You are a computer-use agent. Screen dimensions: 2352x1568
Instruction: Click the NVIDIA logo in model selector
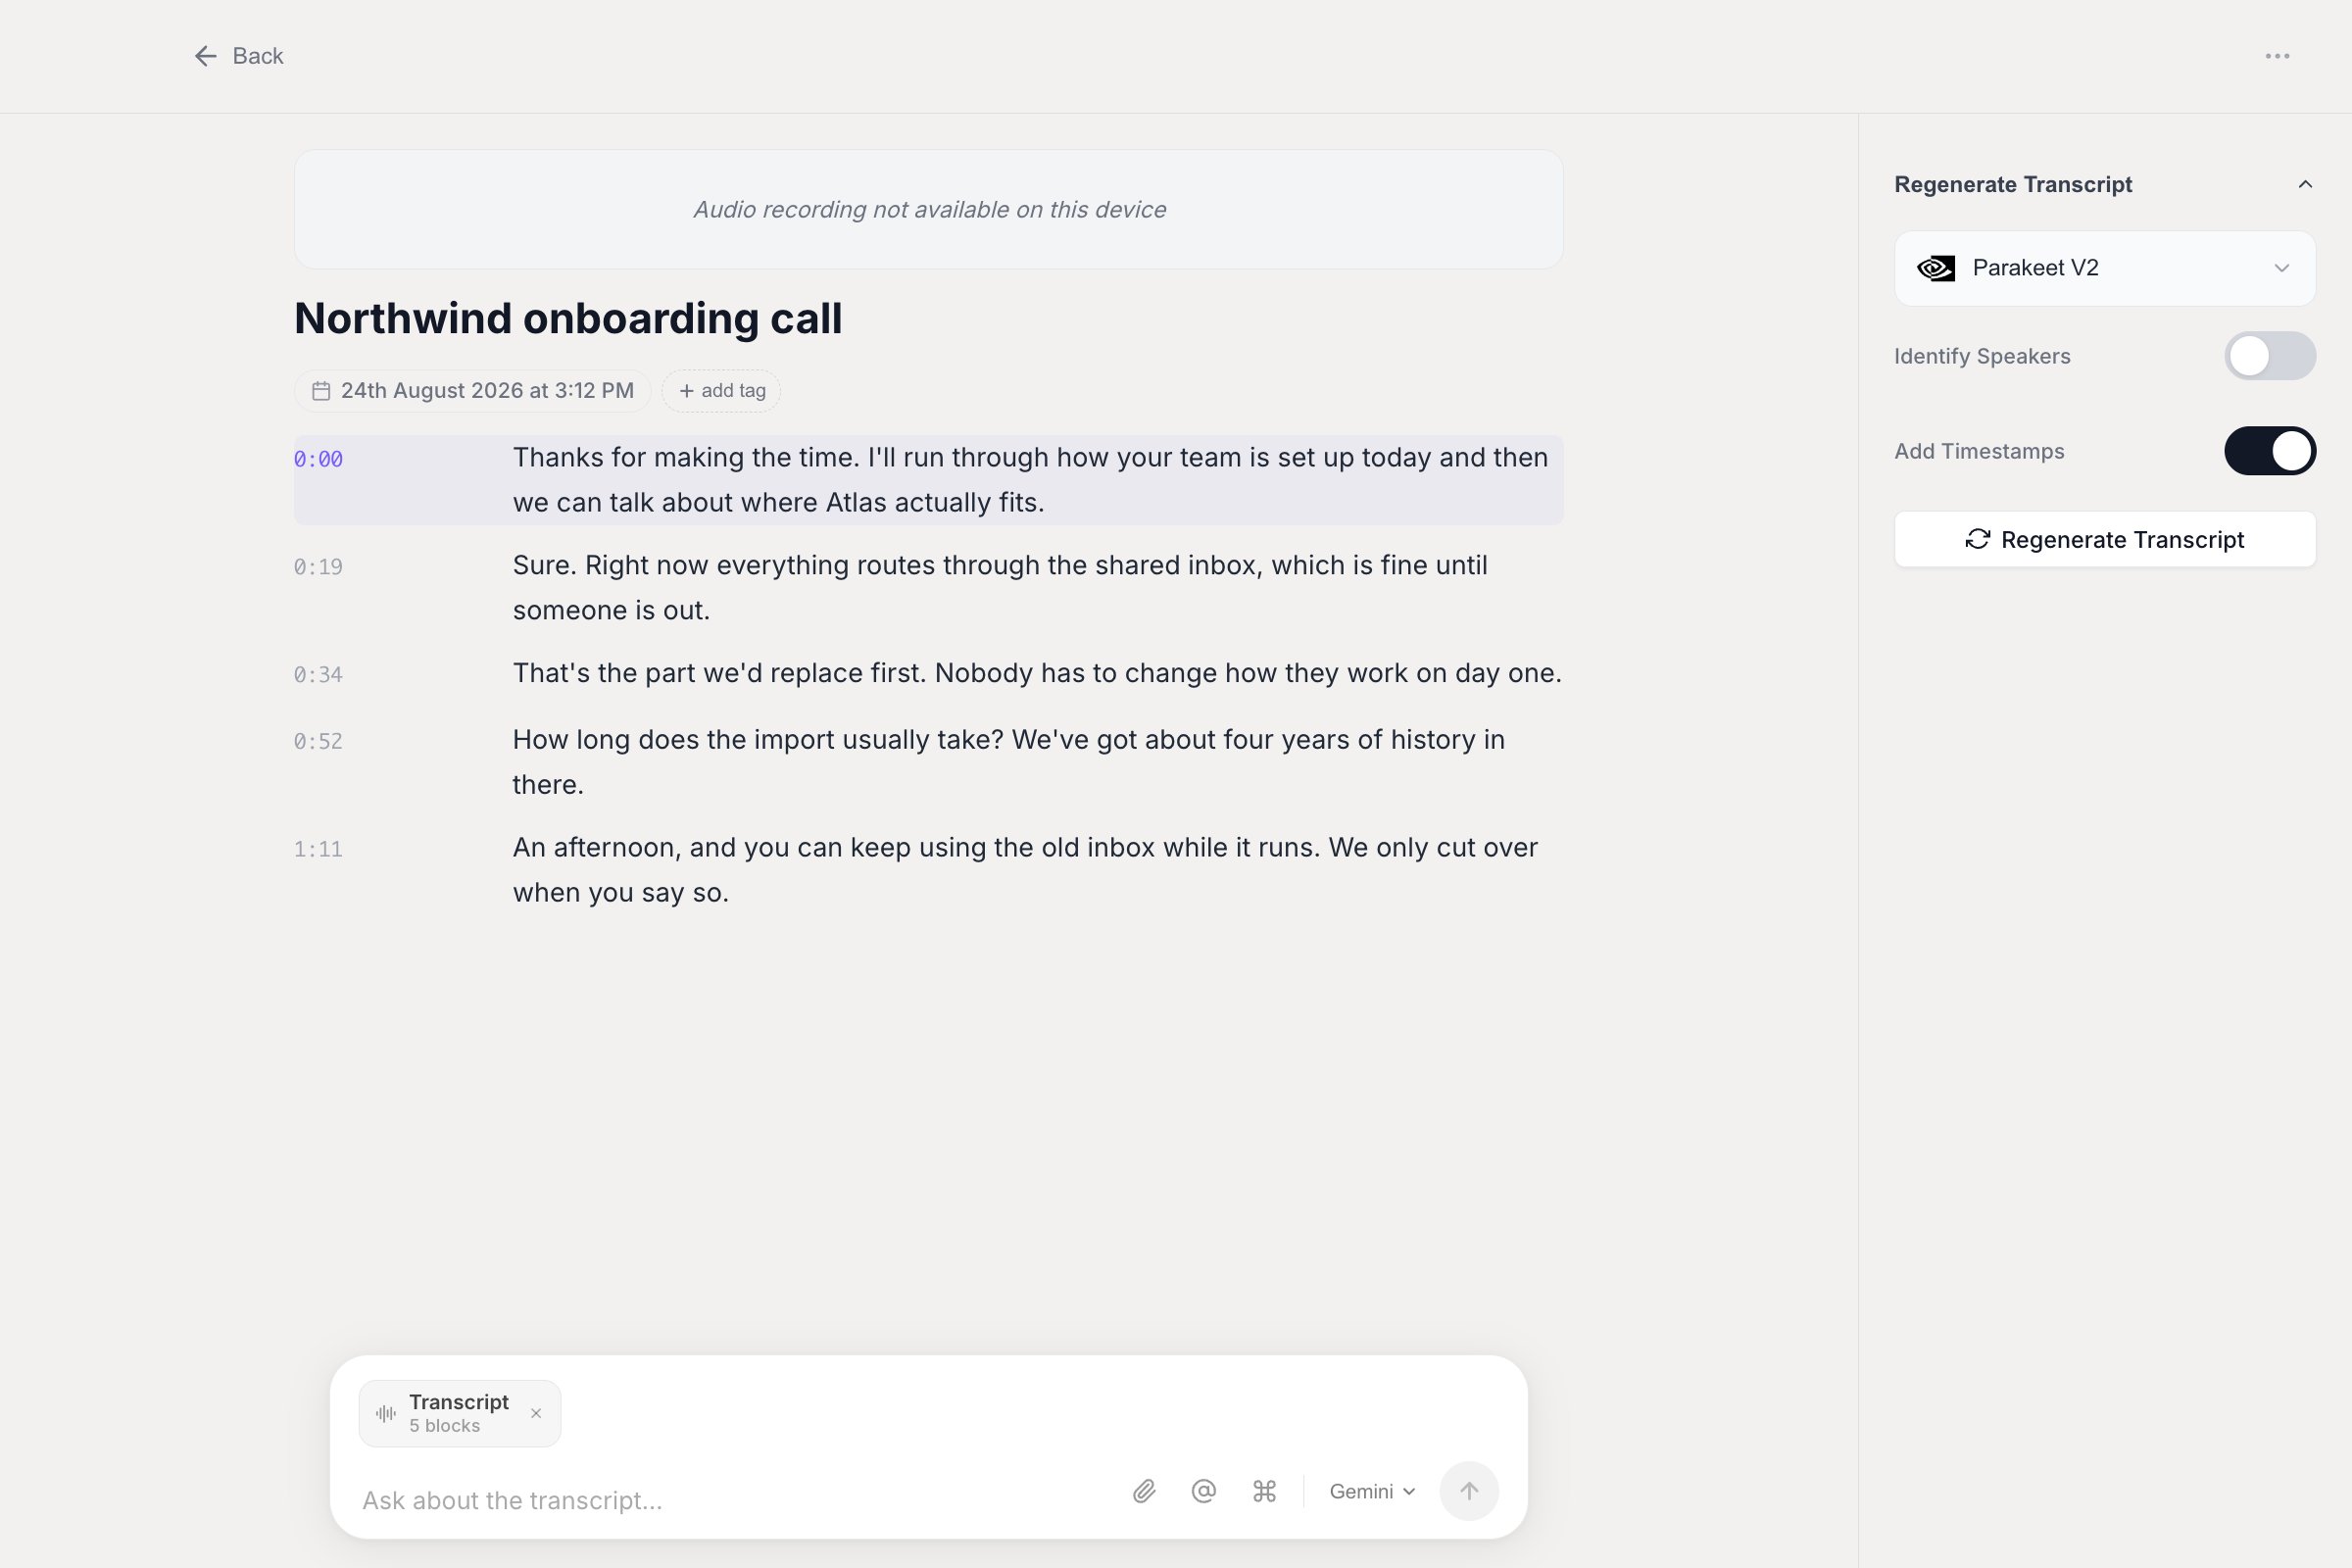point(1936,268)
